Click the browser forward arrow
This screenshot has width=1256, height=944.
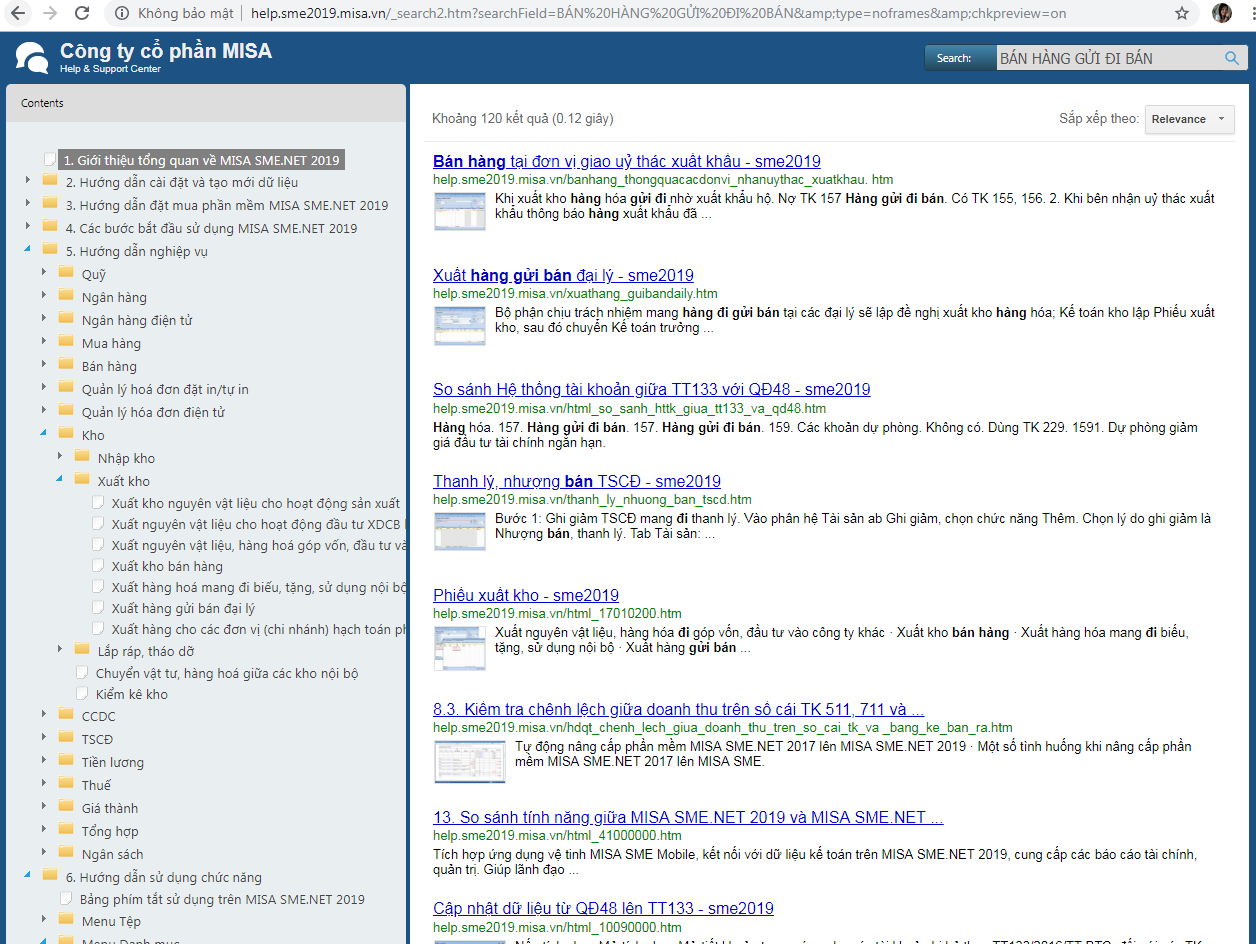pyautogui.click(x=50, y=14)
